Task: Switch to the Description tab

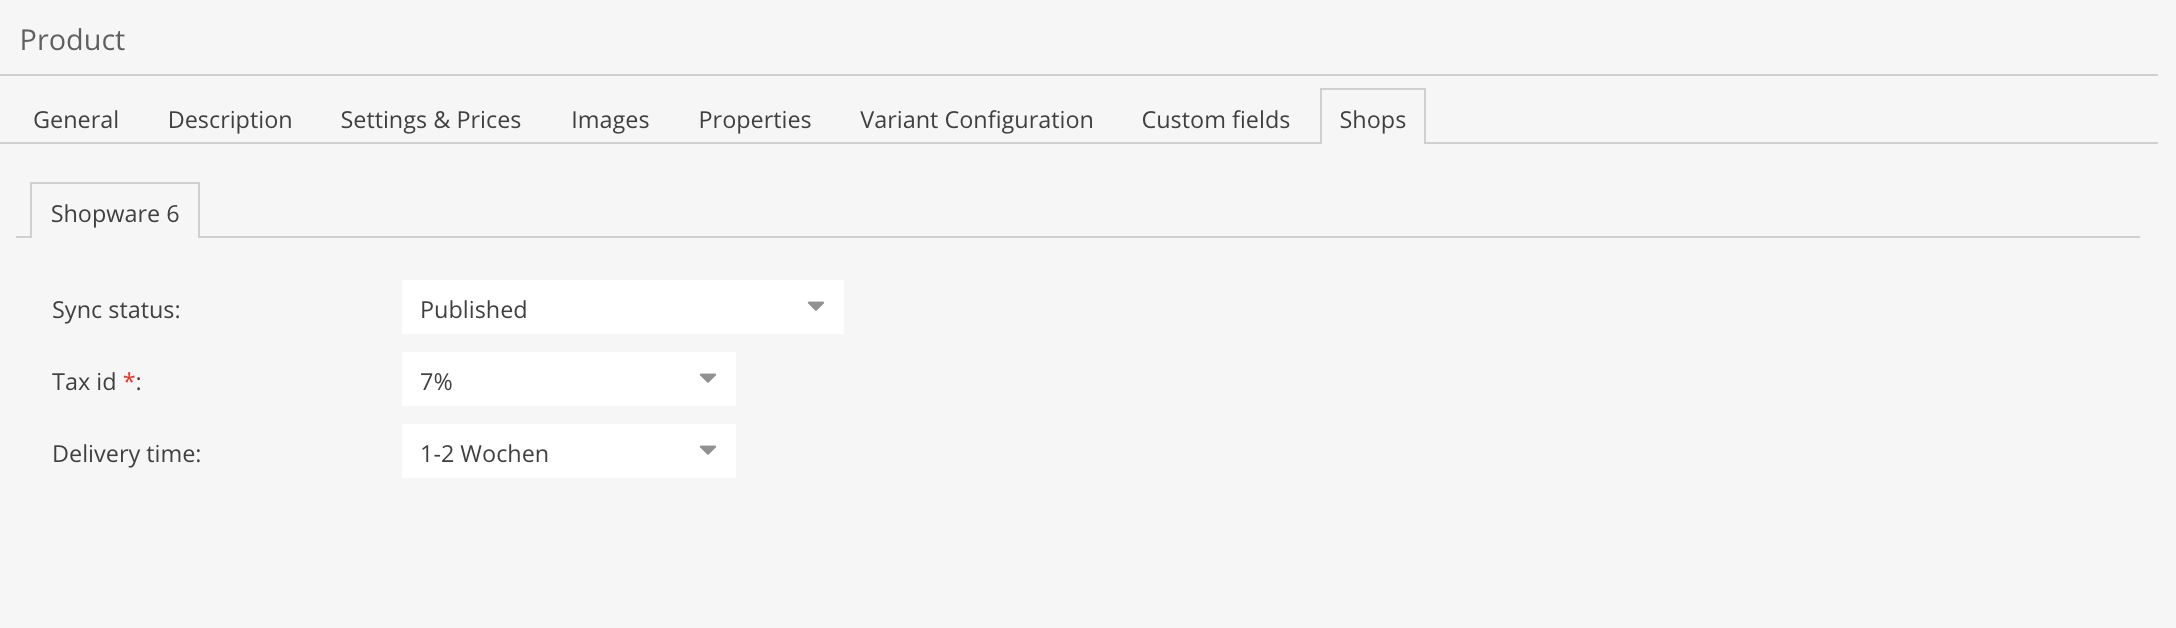Action: pyautogui.click(x=230, y=120)
